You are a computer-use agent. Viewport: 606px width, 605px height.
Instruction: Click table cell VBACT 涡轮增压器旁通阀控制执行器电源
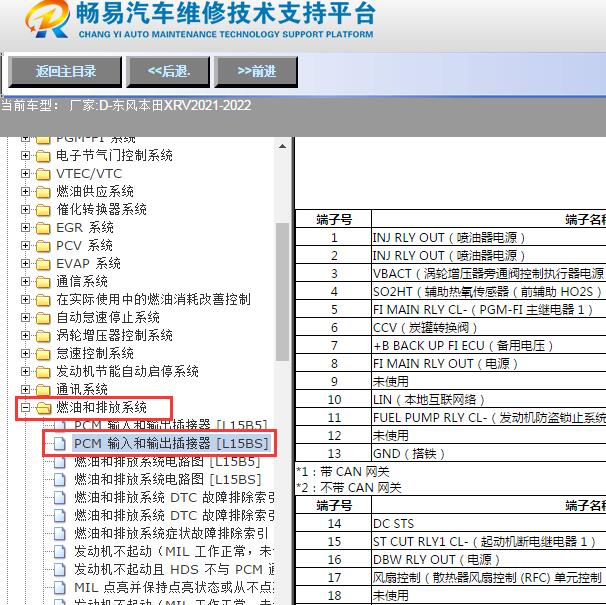489,273
